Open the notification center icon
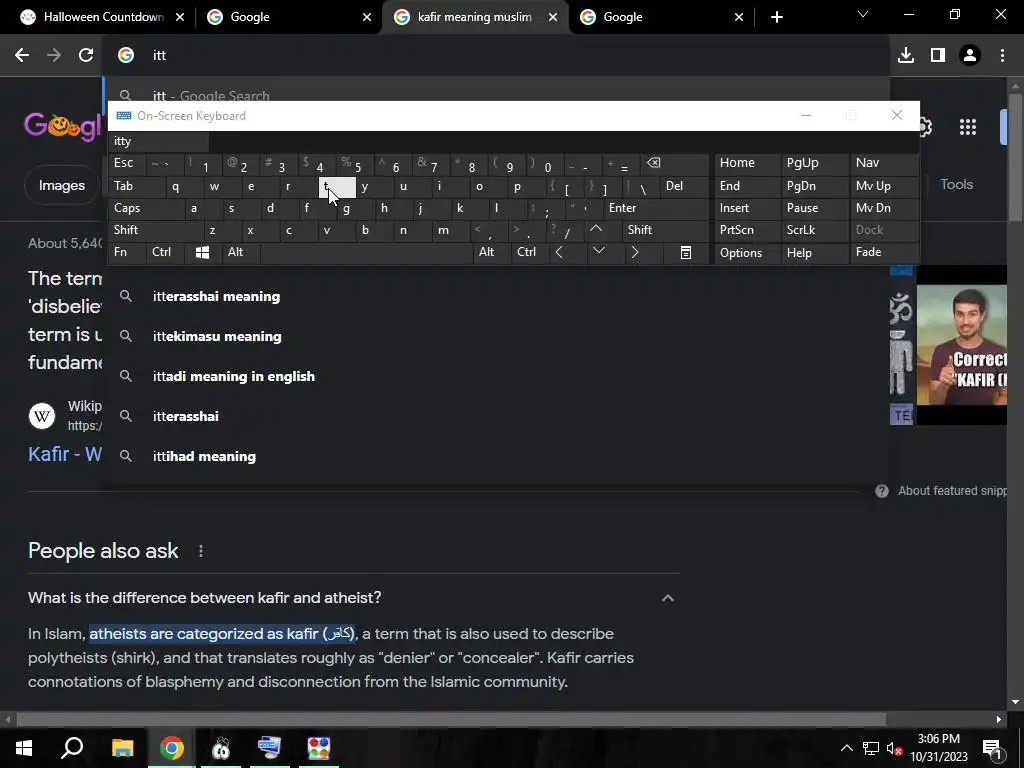This screenshot has height=768, width=1024. (x=992, y=748)
